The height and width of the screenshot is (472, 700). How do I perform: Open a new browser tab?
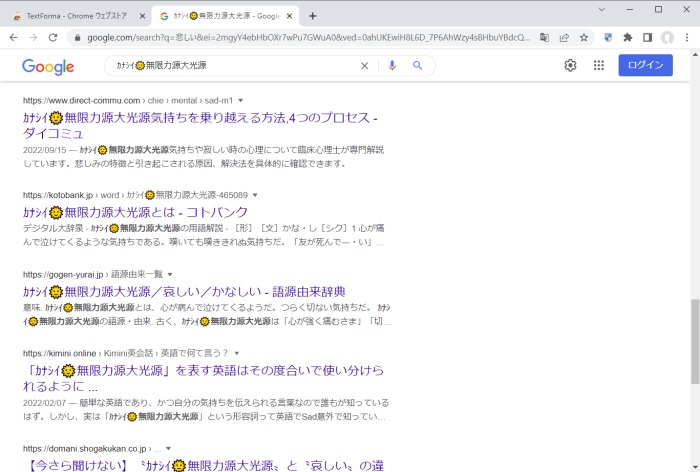(313, 16)
